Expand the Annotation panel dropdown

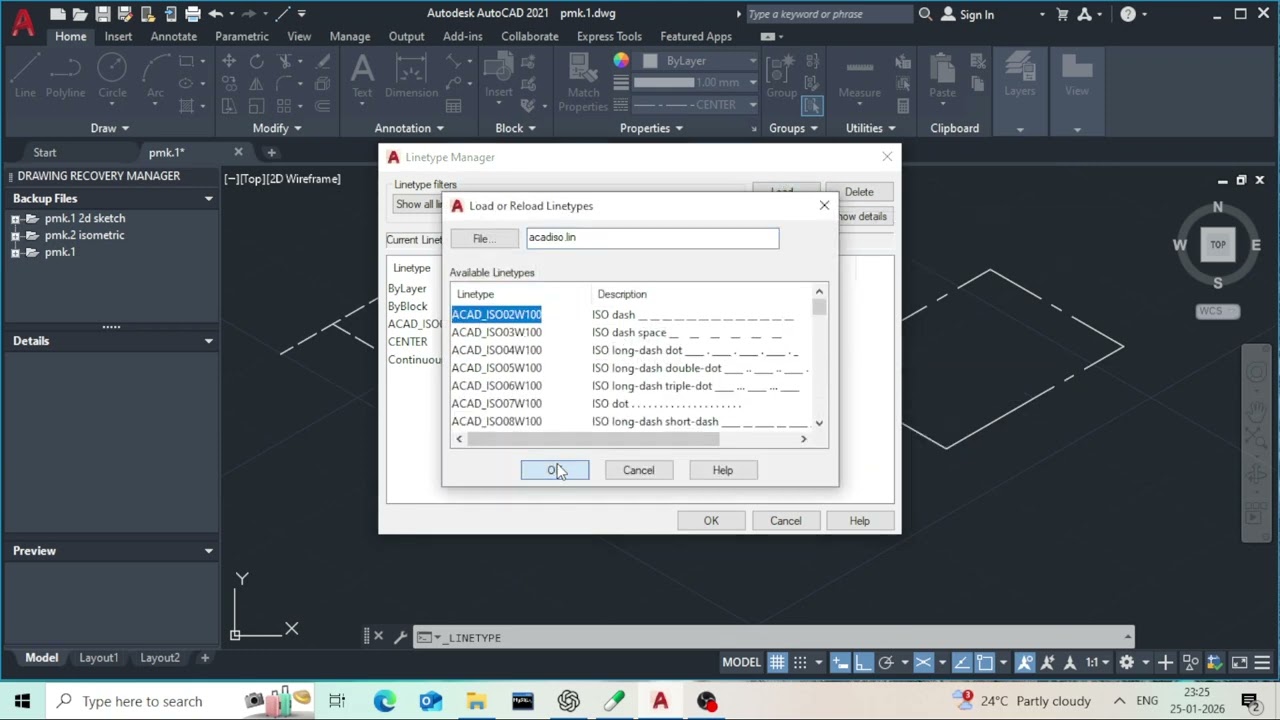click(x=409, y=128)
